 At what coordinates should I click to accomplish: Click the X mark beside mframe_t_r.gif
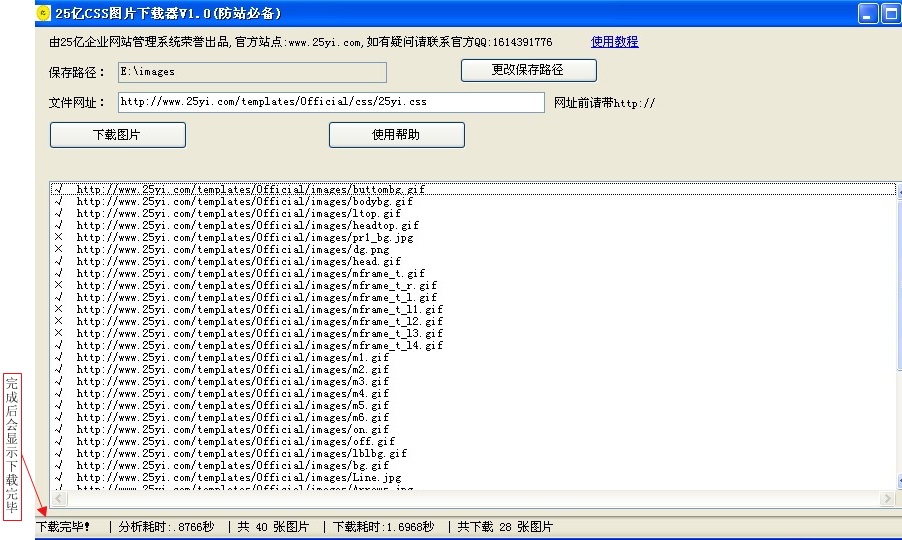pos(58,285)
